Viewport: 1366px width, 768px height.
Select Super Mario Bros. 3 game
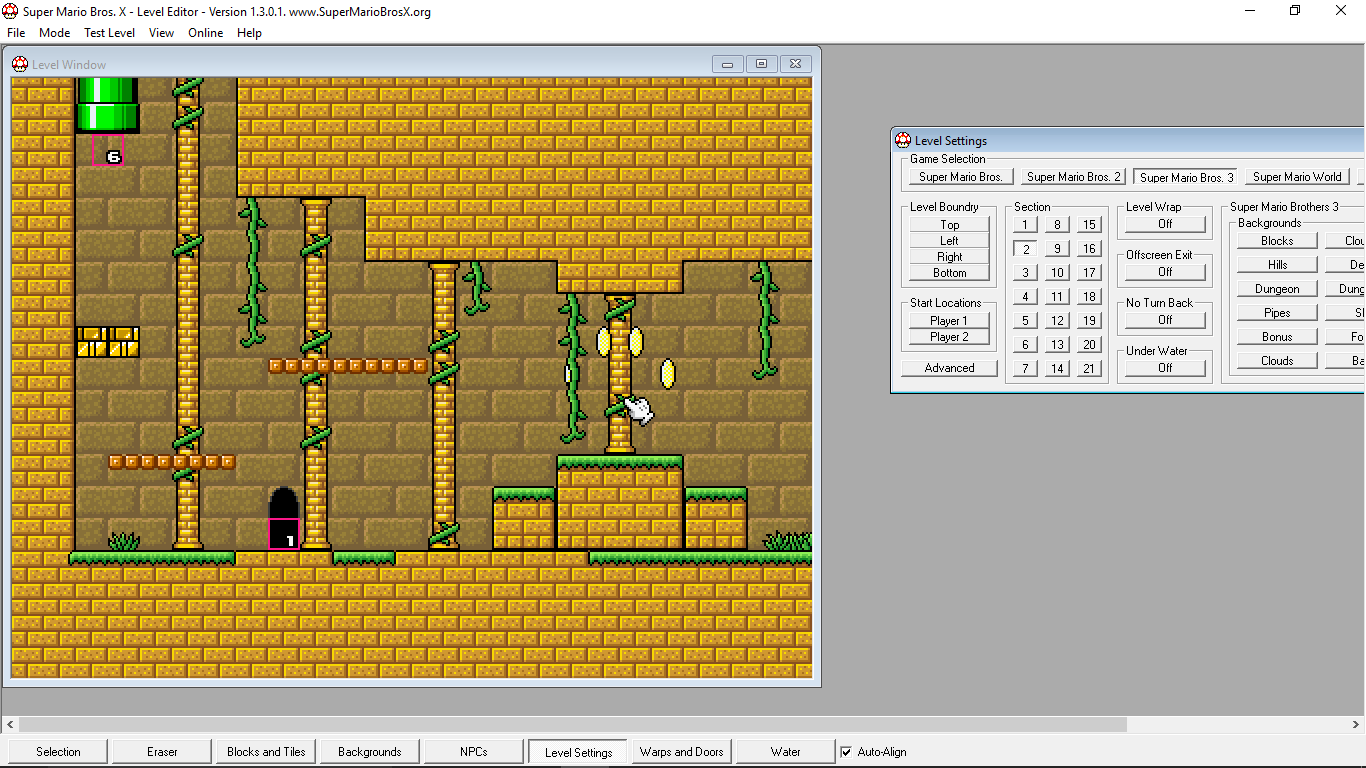(1186, 177)
